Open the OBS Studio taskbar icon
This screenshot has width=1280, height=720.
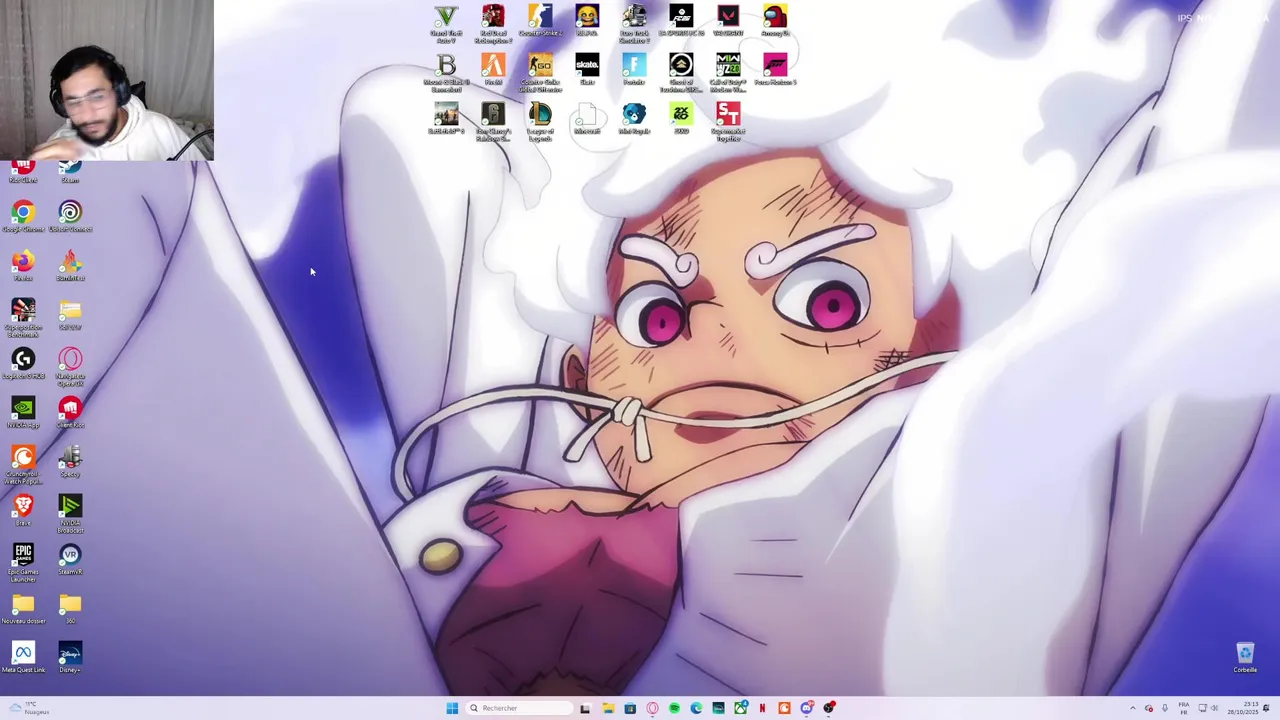pyautogui.click(x=829, y=708)
